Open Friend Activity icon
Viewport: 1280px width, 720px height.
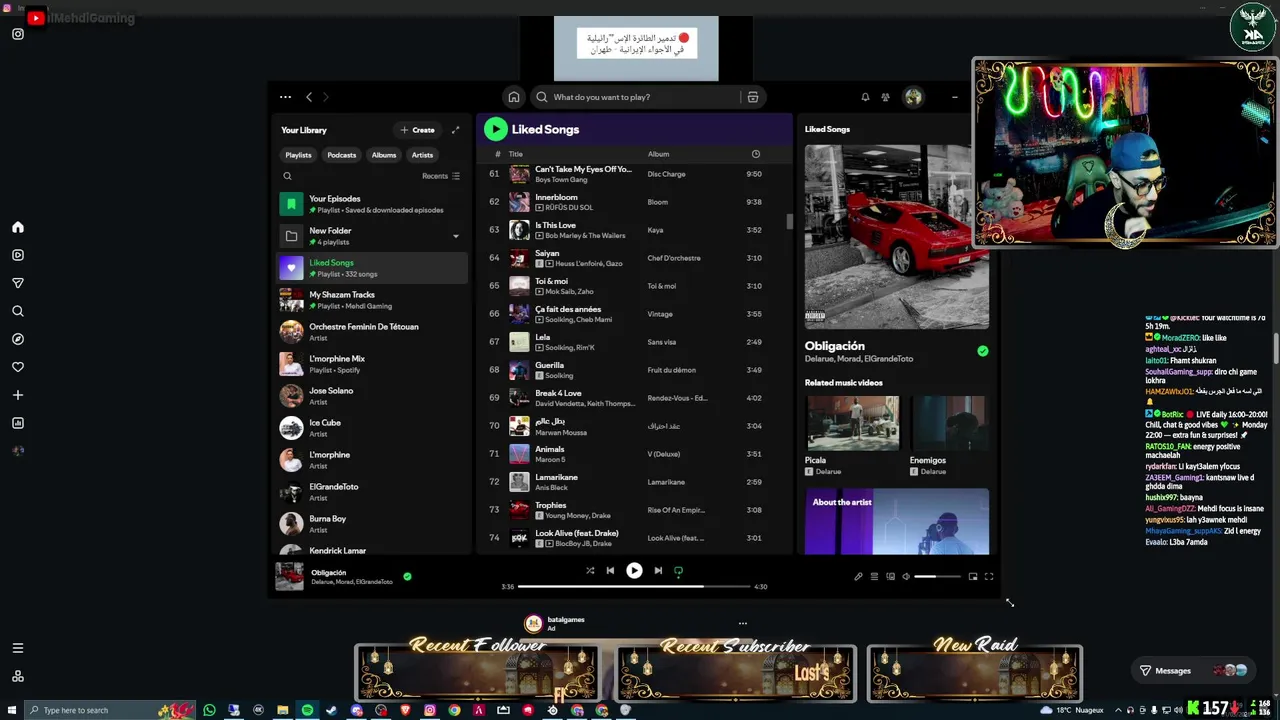pos(886,97)
